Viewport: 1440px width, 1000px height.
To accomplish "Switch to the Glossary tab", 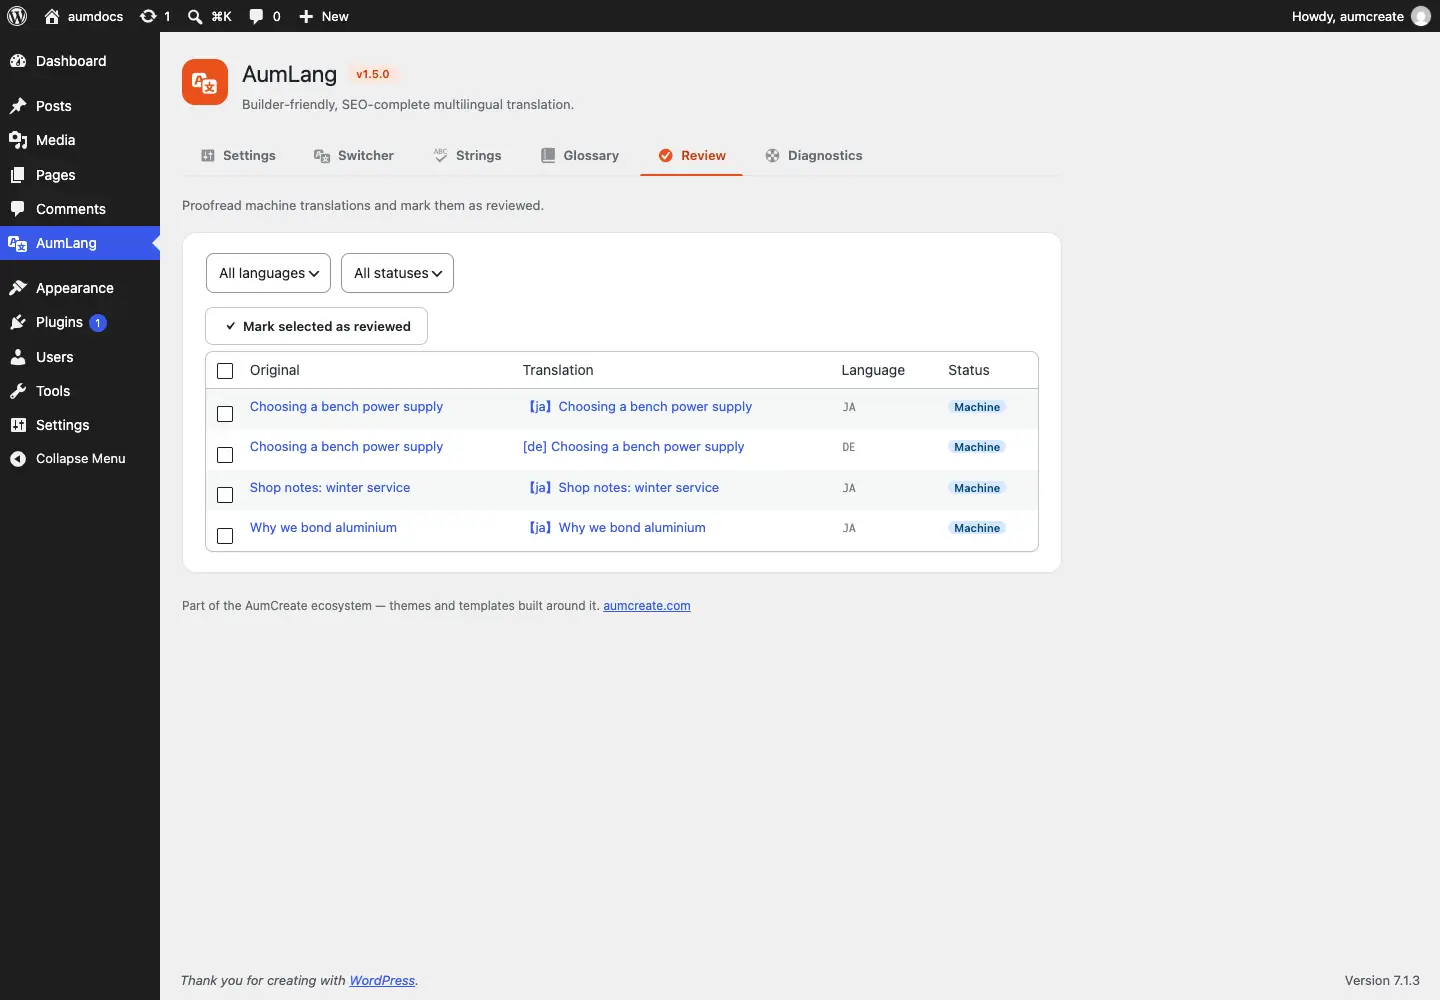I will click(x=580, y=156).
